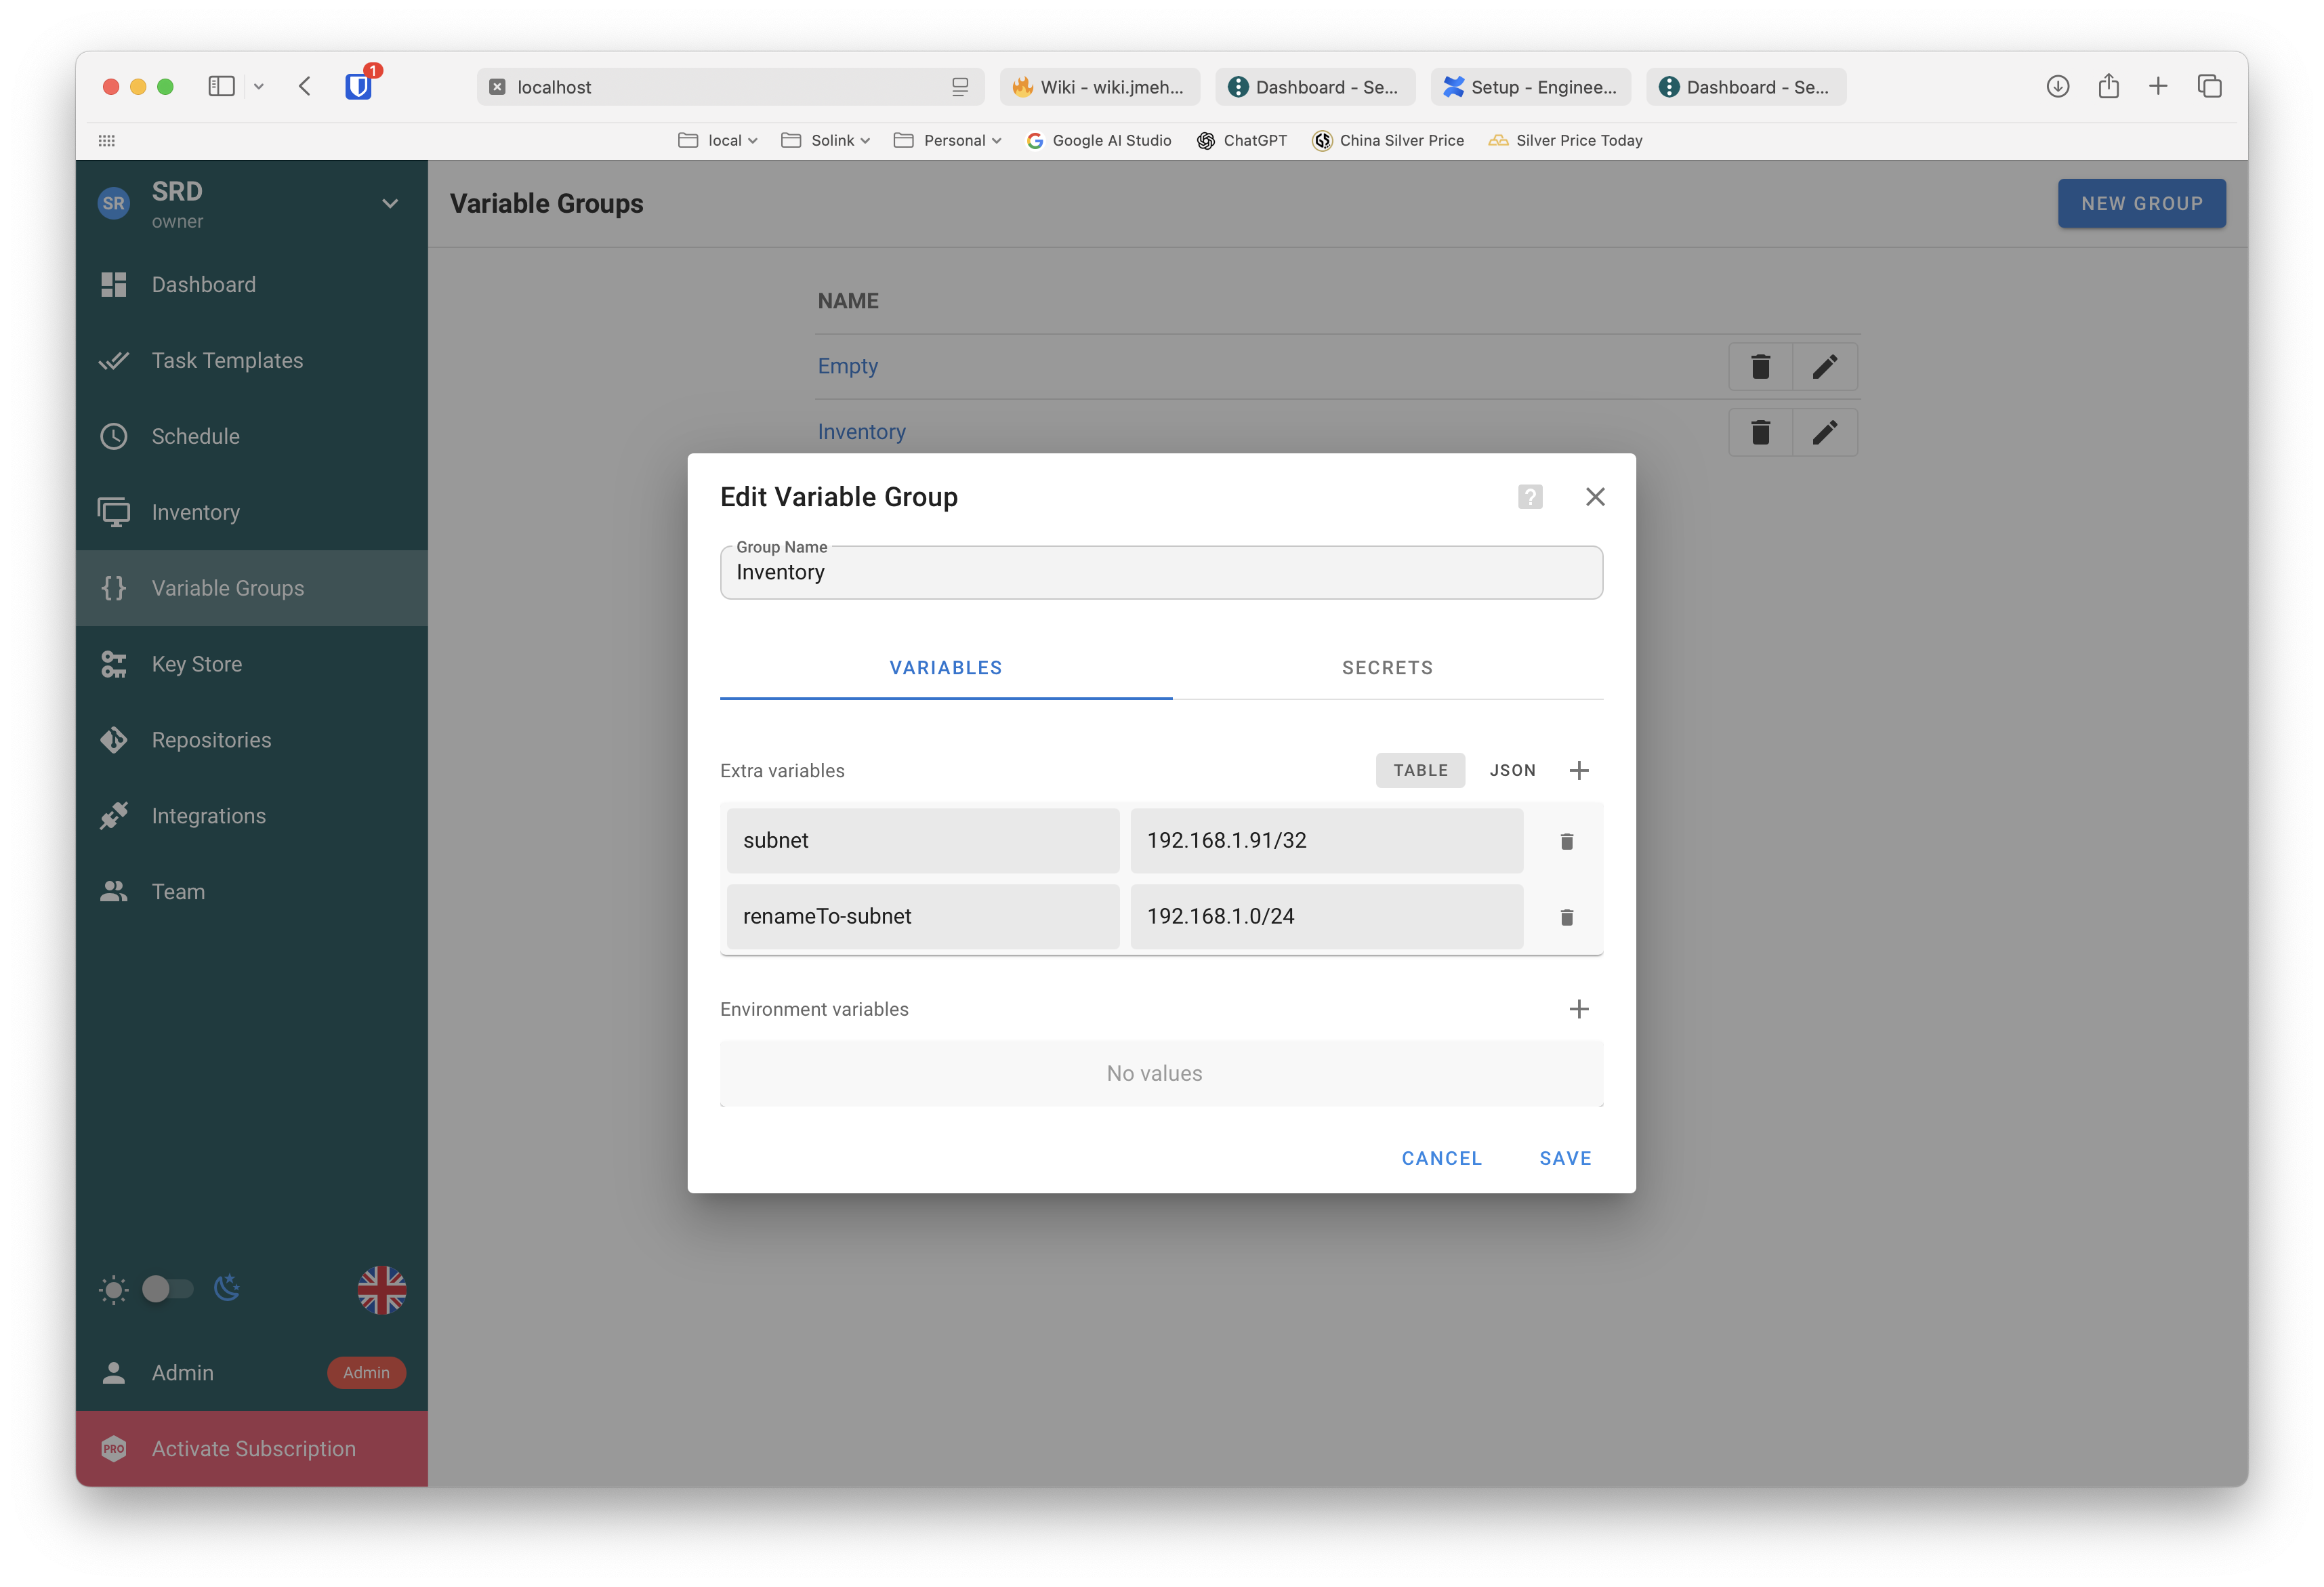
Task: Toggle the dark mode switch
Action: pos(167,1289)
